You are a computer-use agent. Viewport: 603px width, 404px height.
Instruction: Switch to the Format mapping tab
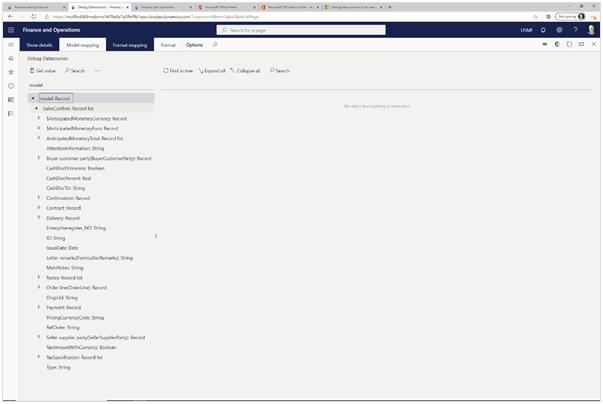130,45
